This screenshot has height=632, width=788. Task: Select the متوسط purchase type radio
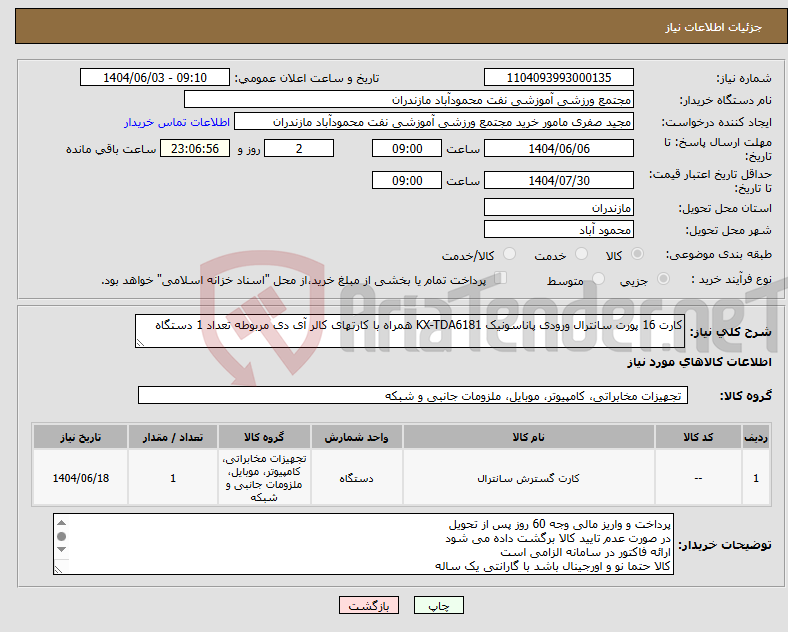(598, 278)
